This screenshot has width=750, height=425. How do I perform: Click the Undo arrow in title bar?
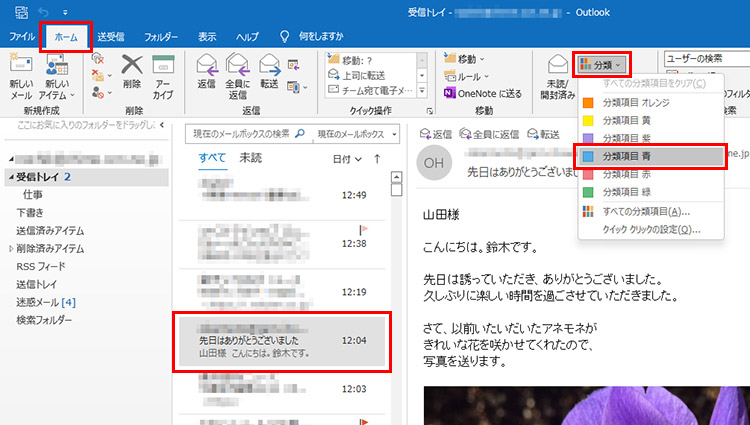point(43,11)
